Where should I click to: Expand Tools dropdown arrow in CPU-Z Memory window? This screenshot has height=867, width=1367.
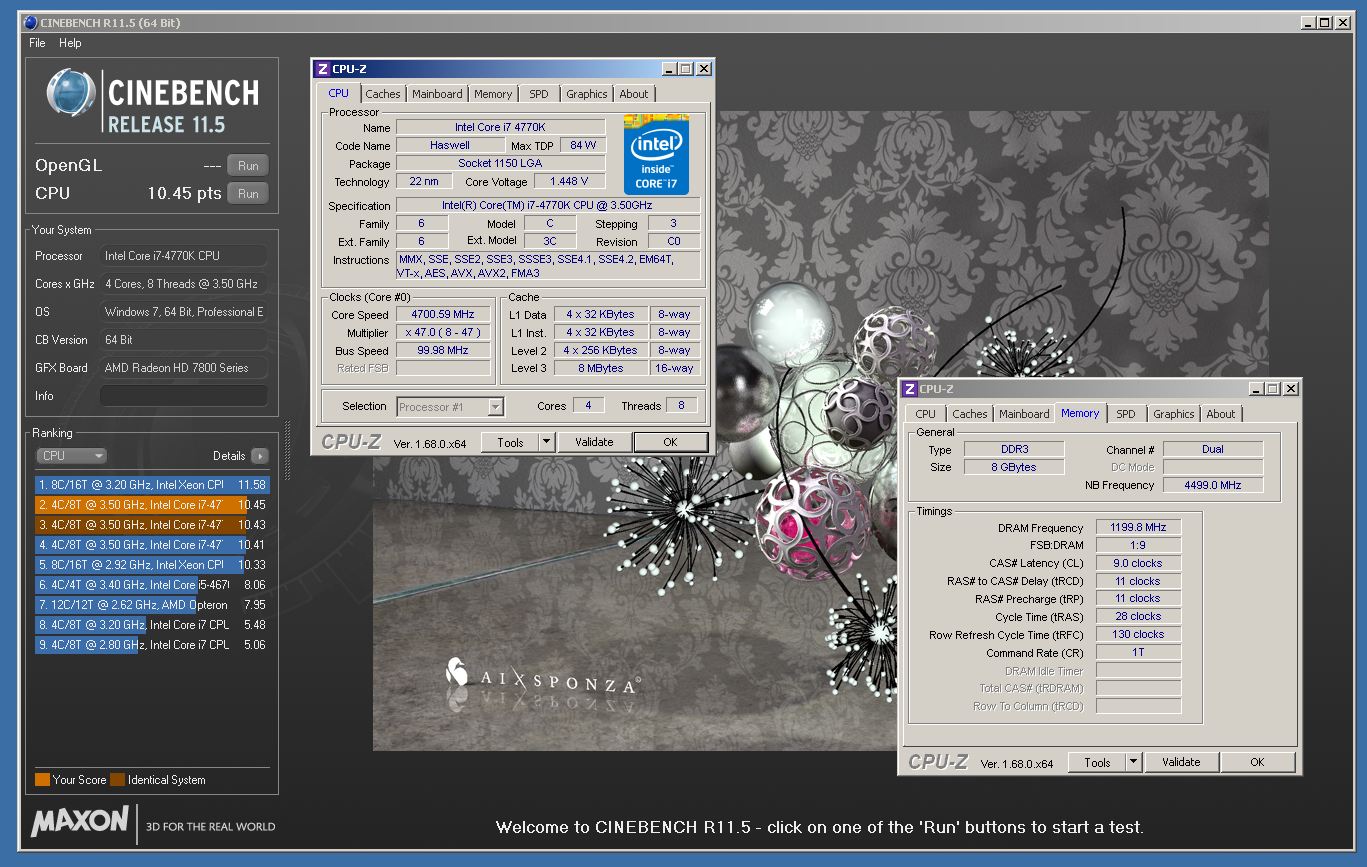pos(1134,762)
